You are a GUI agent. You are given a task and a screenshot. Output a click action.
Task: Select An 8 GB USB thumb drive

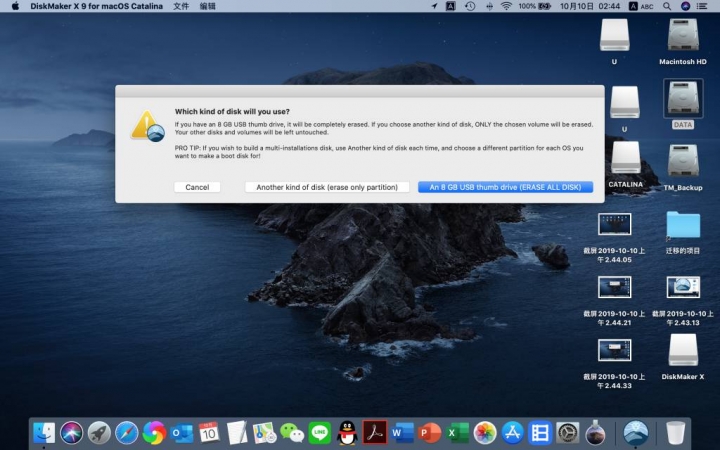pos(505,187)
